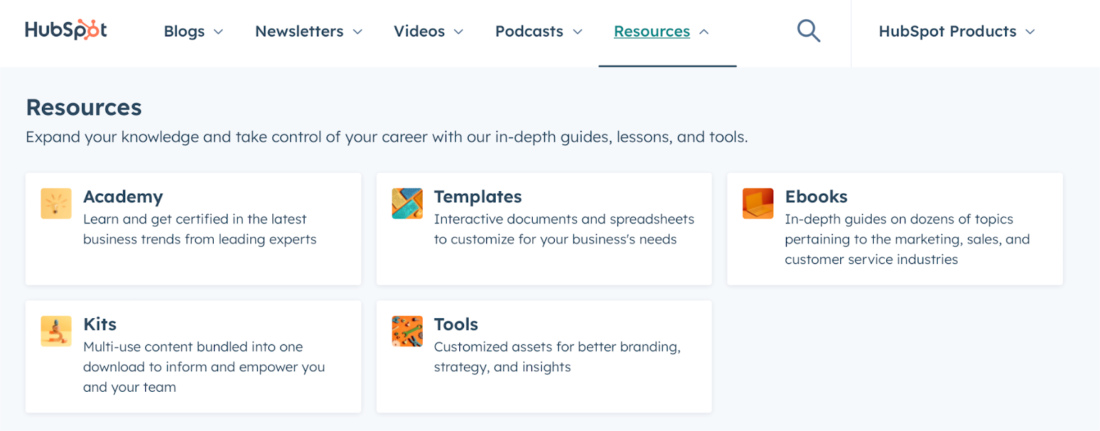Expand the Newsletters dropdown menu
The width and height of the screenshot is (1100, 431).
tap(309, 32)
